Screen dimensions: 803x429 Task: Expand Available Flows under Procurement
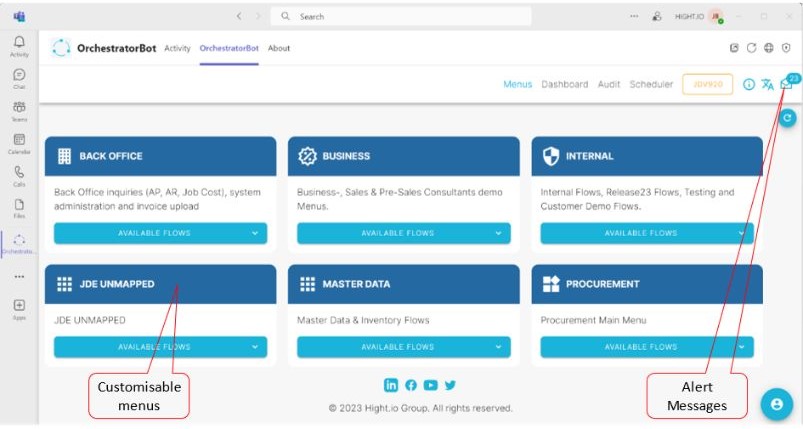[647, 347]
